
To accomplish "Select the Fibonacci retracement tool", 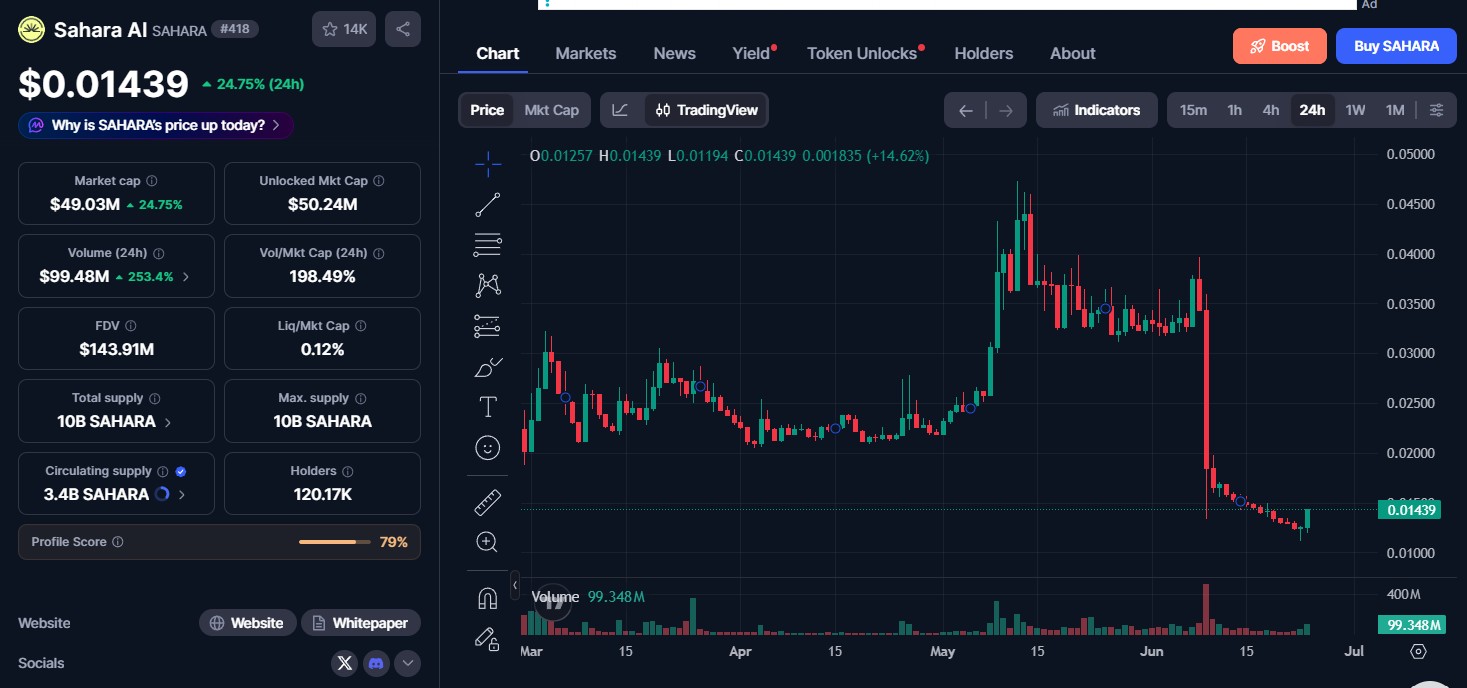I will tap(488, 244).
